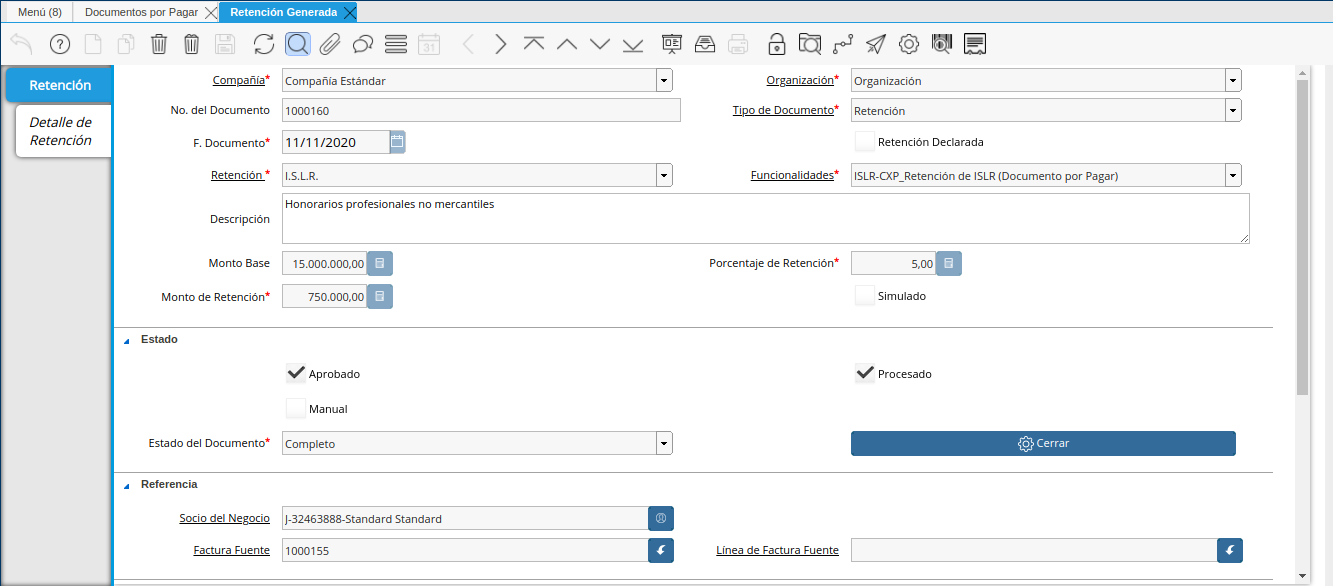
Task: Open the process gear icon in toolbar
Action: tap(909, 44)
